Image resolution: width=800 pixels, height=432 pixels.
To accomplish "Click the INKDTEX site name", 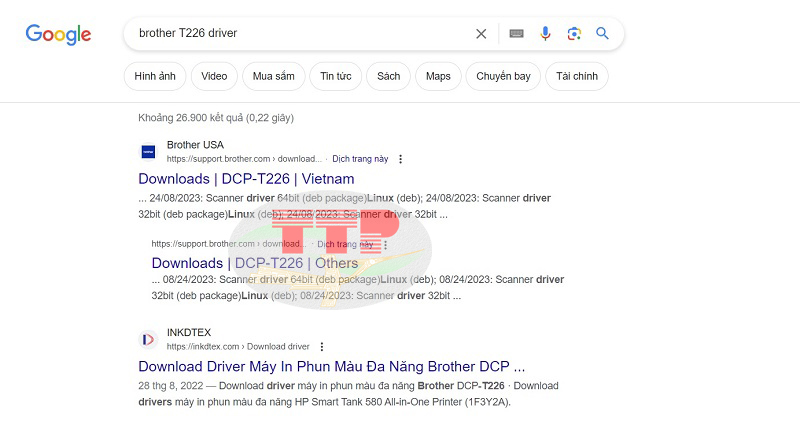I will [x=189, y=333].
